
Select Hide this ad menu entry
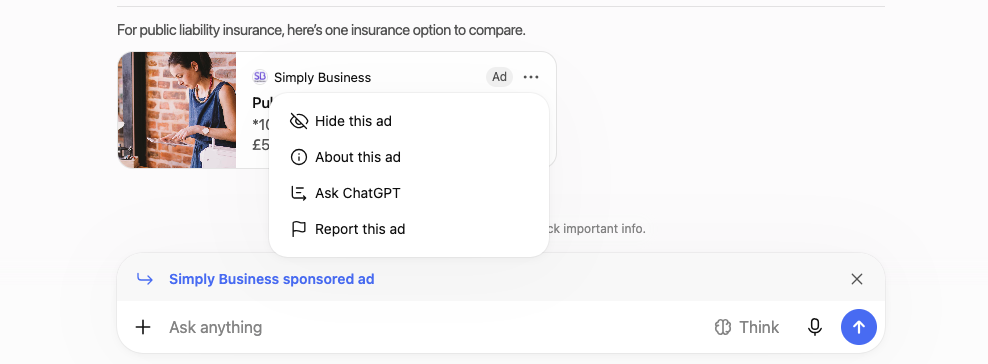click(409, 121)
